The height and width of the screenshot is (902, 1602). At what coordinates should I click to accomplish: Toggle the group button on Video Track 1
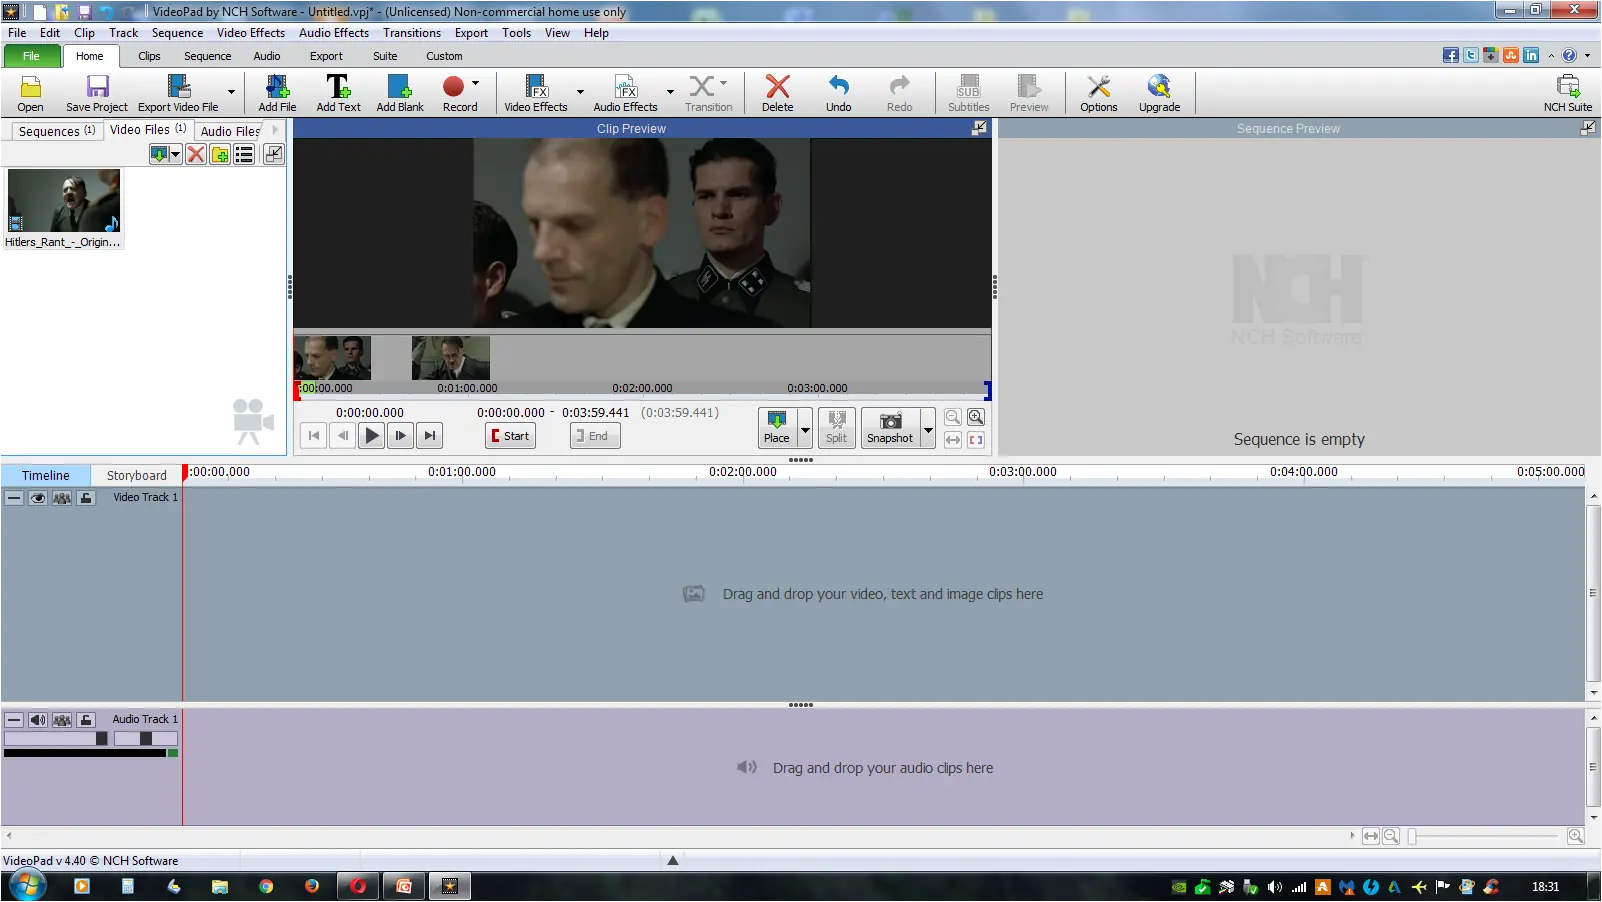62,497
